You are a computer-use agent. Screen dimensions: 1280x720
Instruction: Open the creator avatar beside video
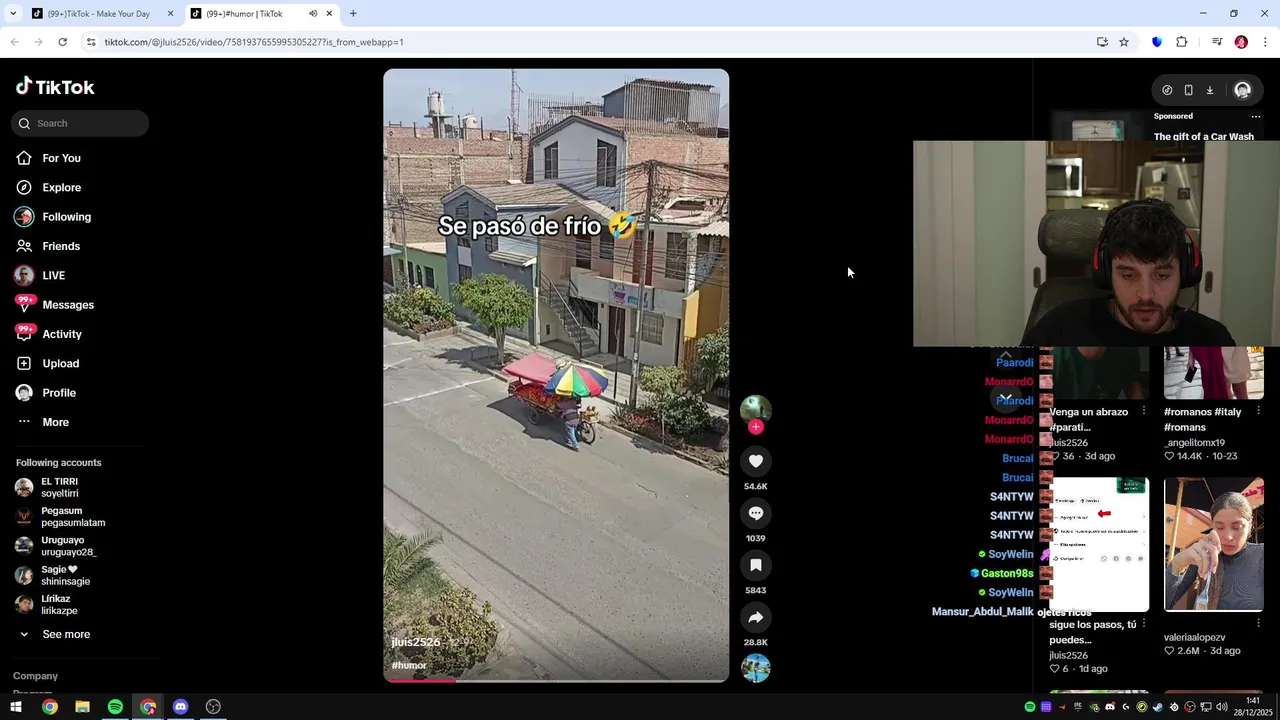click(756, 409)
